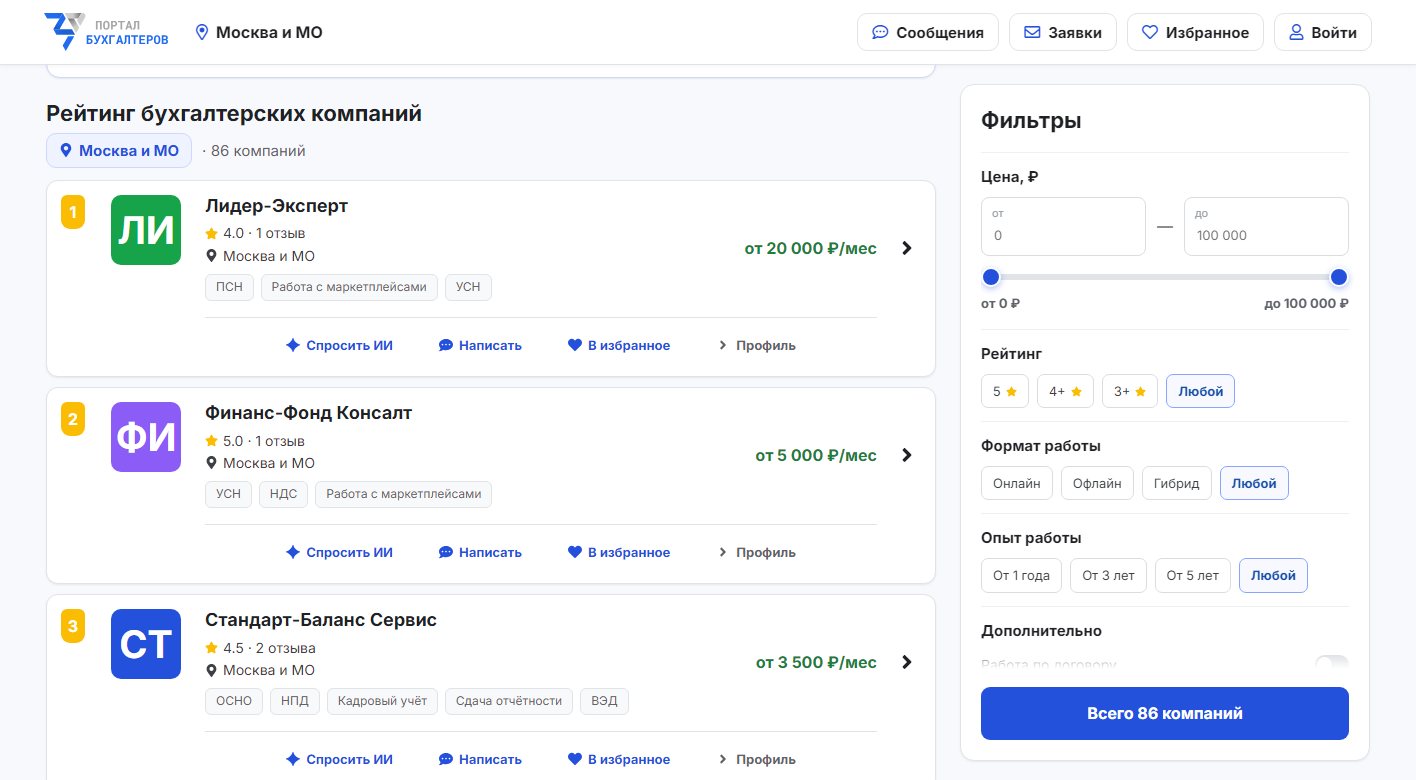Open the Финанс-Фонд Консалт company title
1416x780 pixels.
pos(309,413)
